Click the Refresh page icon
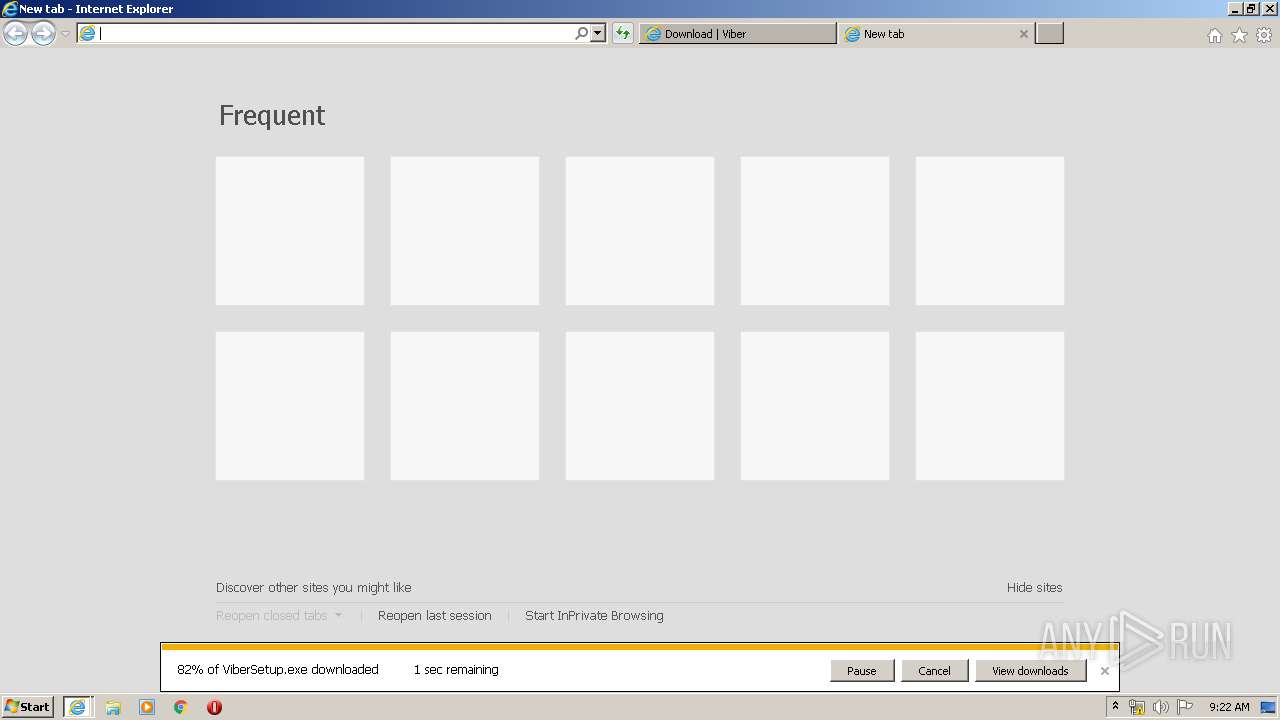 (x=623, y=33)
